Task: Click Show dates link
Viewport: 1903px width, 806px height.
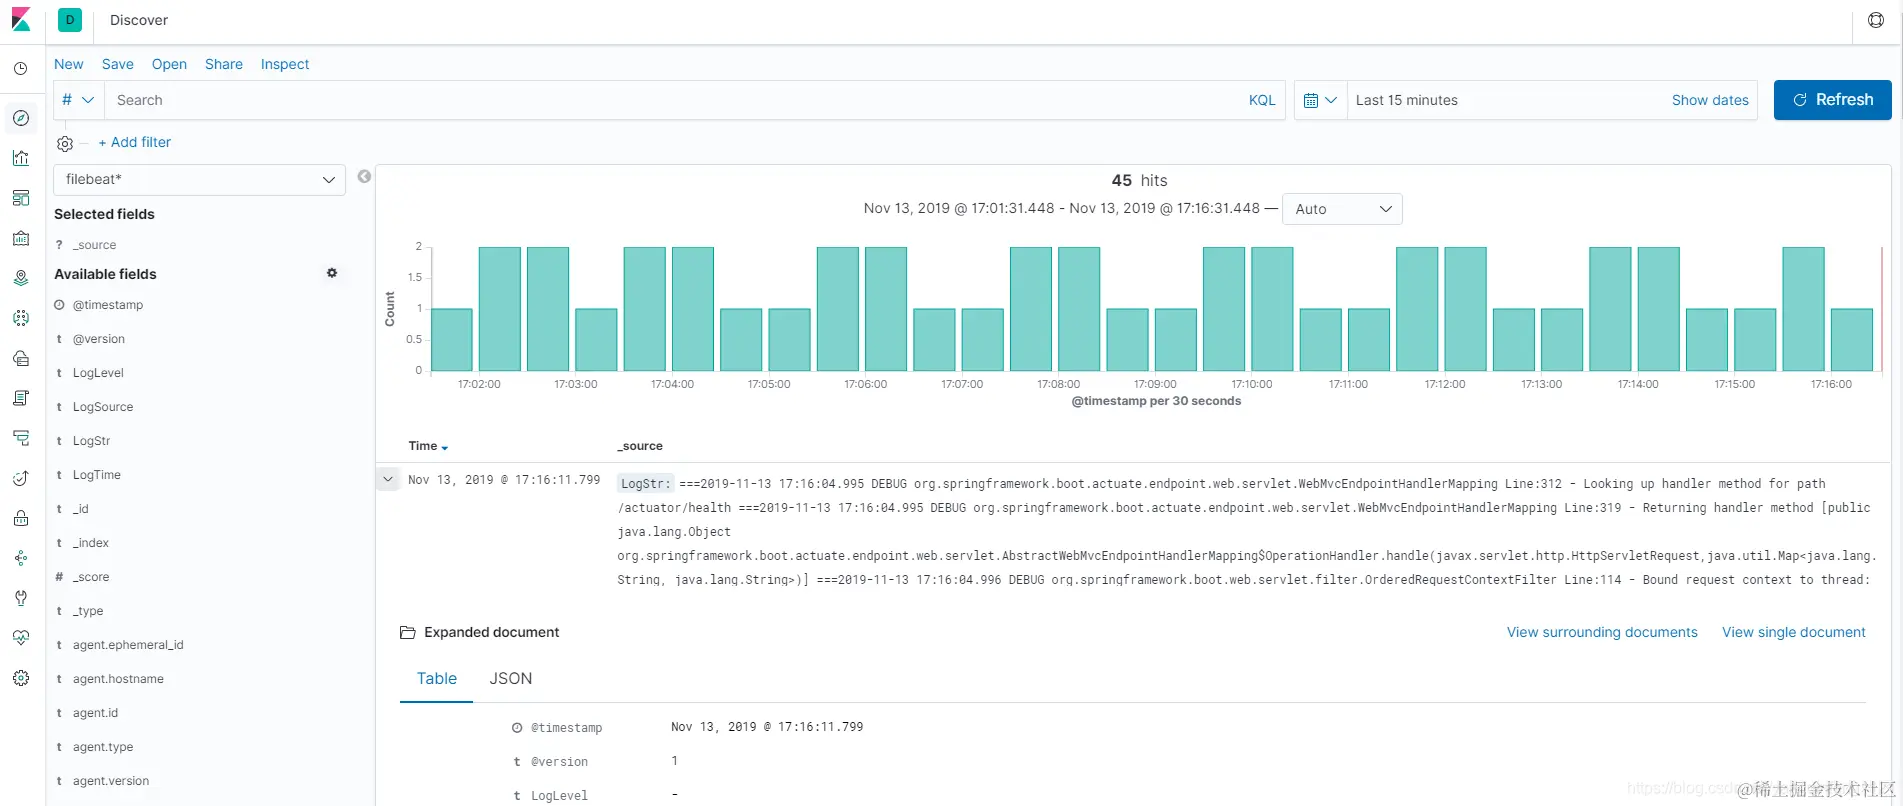Action: click(1710, 100)
